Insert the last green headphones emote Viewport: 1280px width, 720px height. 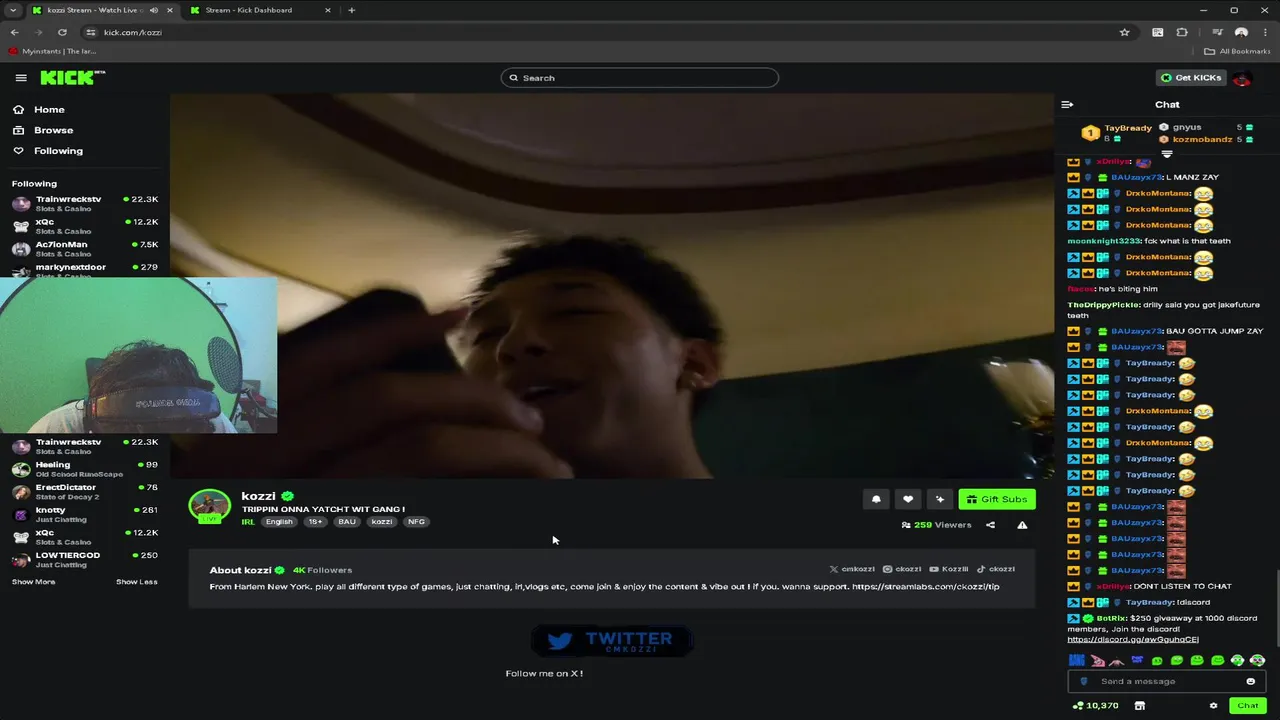pos(1257,660)
